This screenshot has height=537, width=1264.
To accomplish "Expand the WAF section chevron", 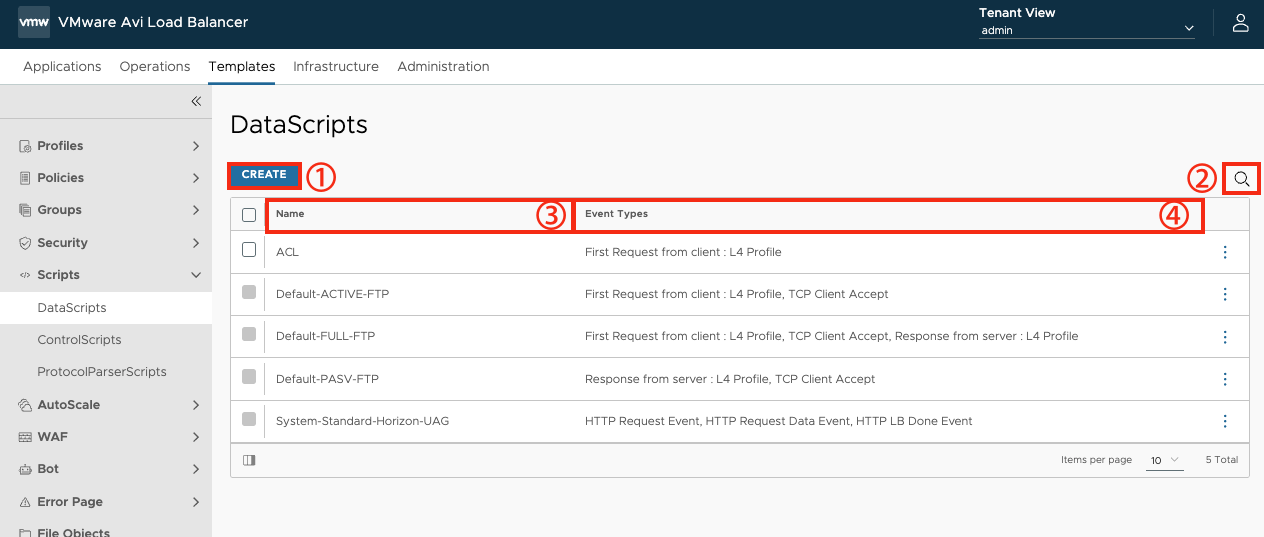I will click(x=196, y=437).
